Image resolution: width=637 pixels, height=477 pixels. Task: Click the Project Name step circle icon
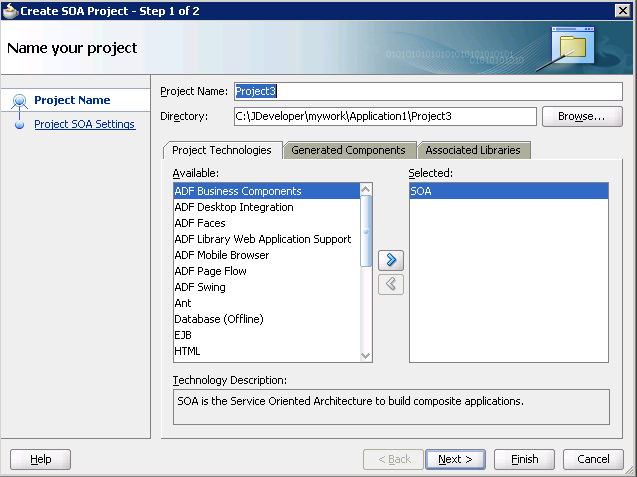19,100
